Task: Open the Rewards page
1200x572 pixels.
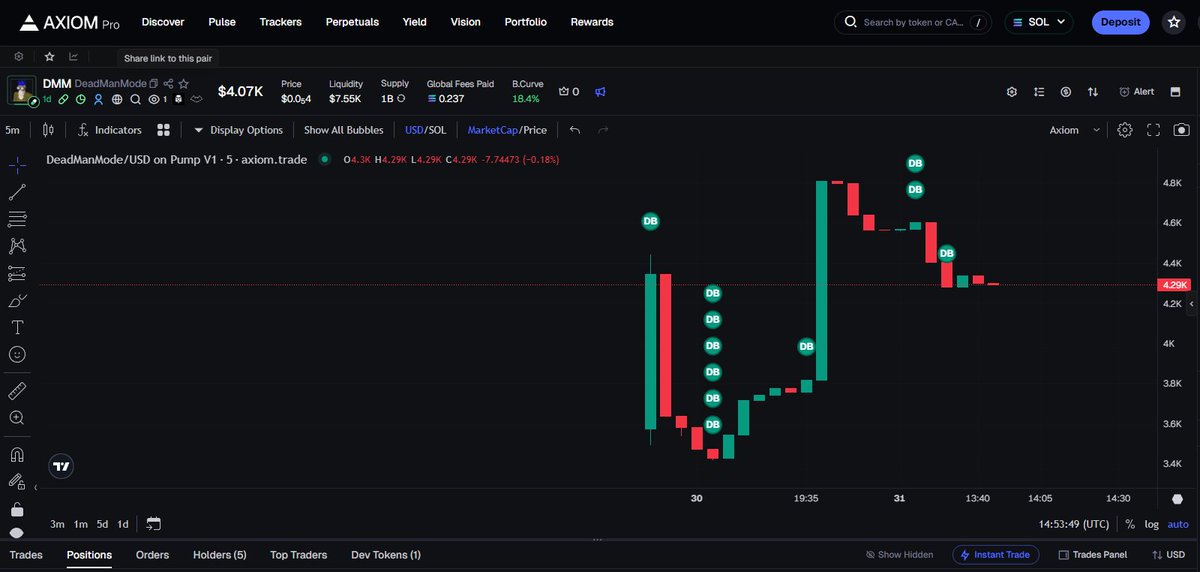Action: tap(592, 22)
